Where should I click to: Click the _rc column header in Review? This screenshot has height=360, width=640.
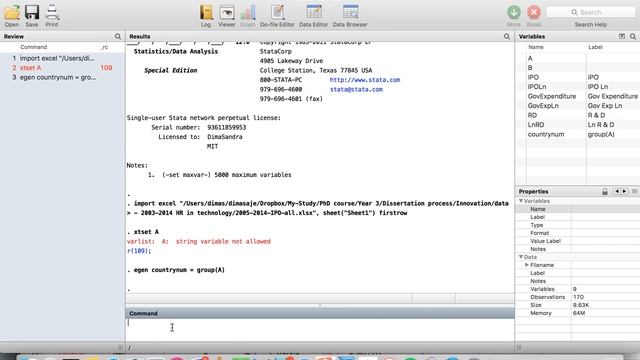(x=105, y=47)
